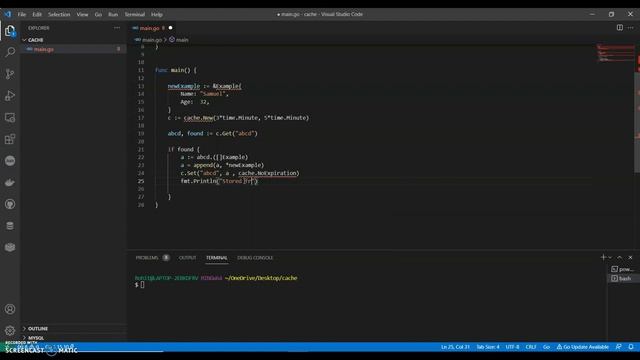Switch to the Problems panel tab
This screenshot has width=640, height=360.
tap(152, 258)
